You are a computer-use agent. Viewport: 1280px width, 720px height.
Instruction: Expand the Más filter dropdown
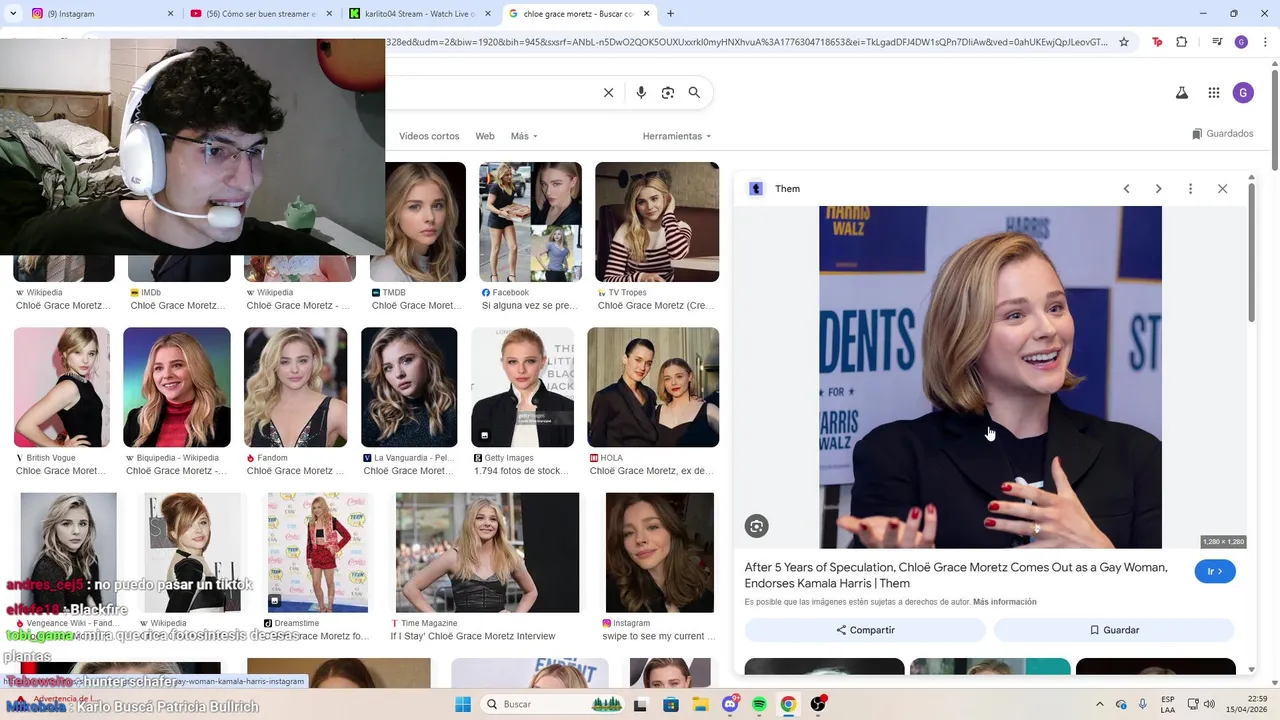click(524, 136)
